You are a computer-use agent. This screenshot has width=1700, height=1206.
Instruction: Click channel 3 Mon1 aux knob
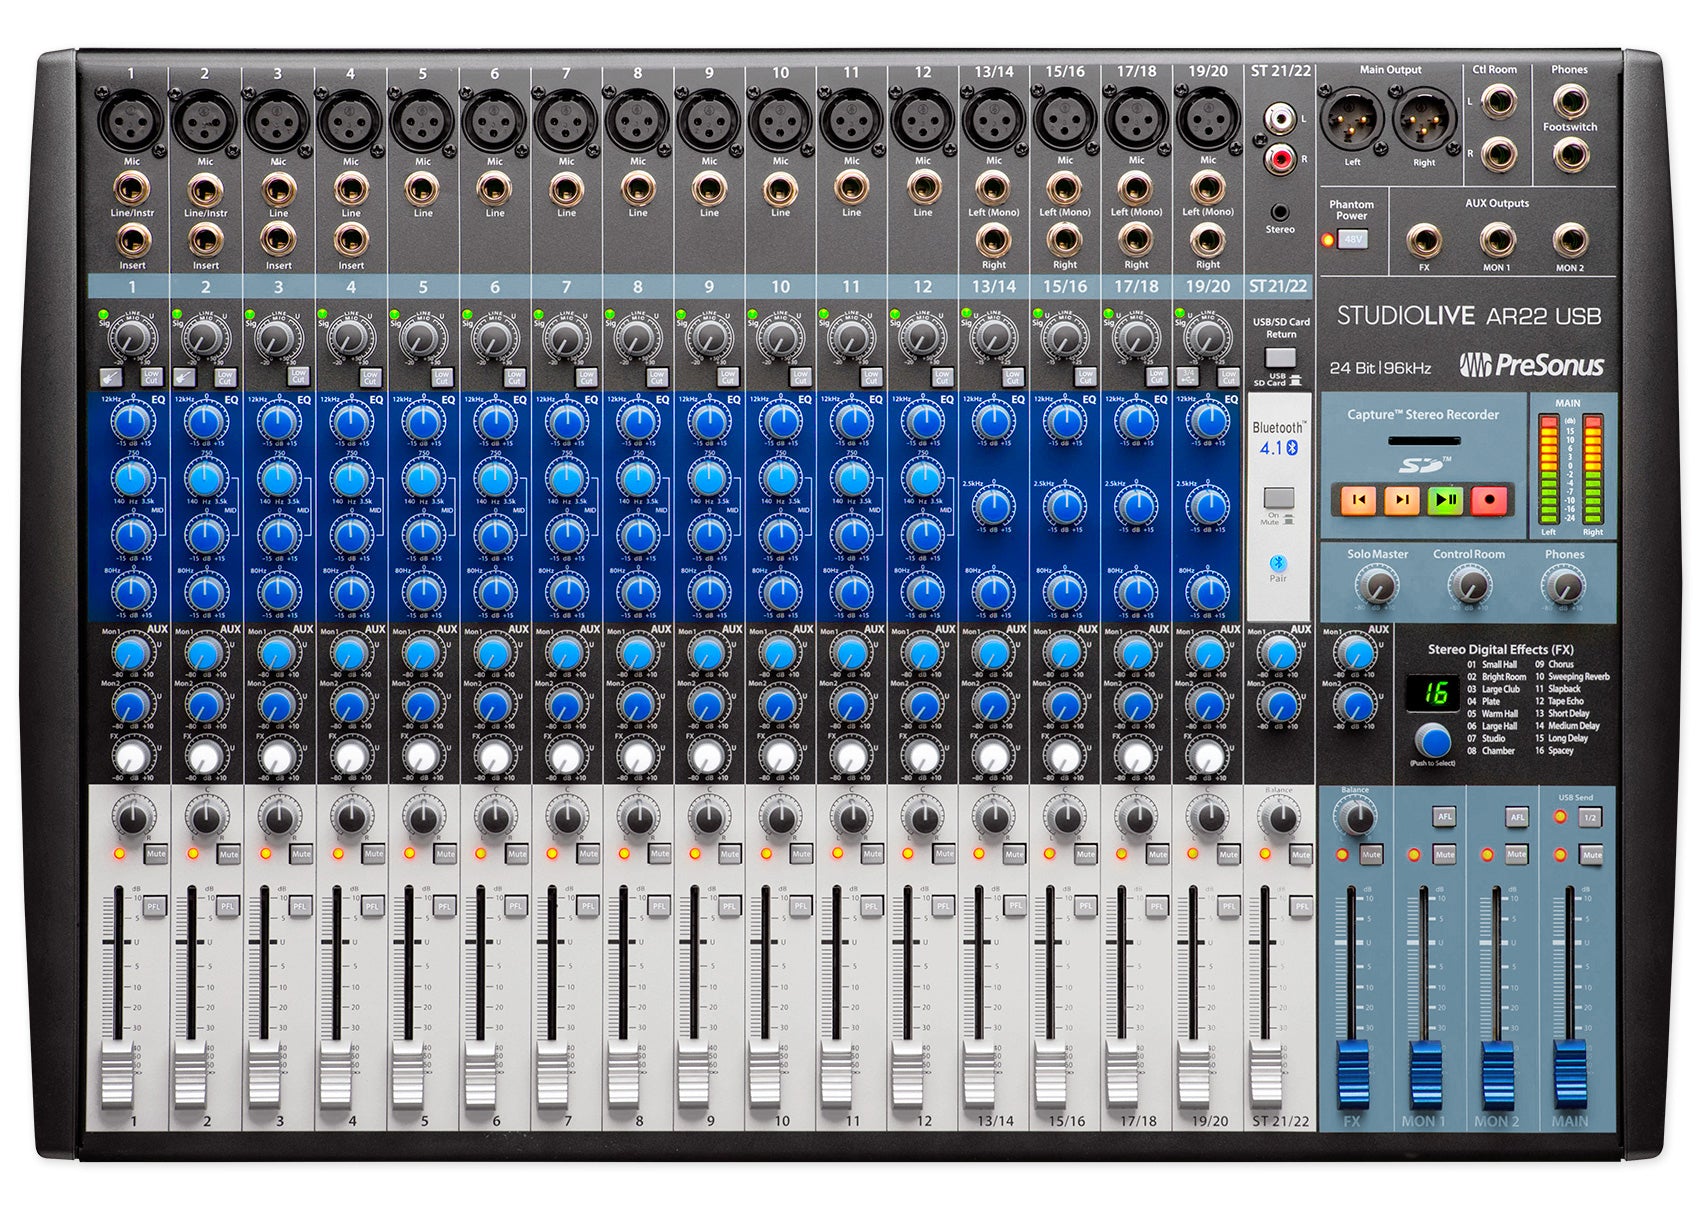[x=277, y=655]
